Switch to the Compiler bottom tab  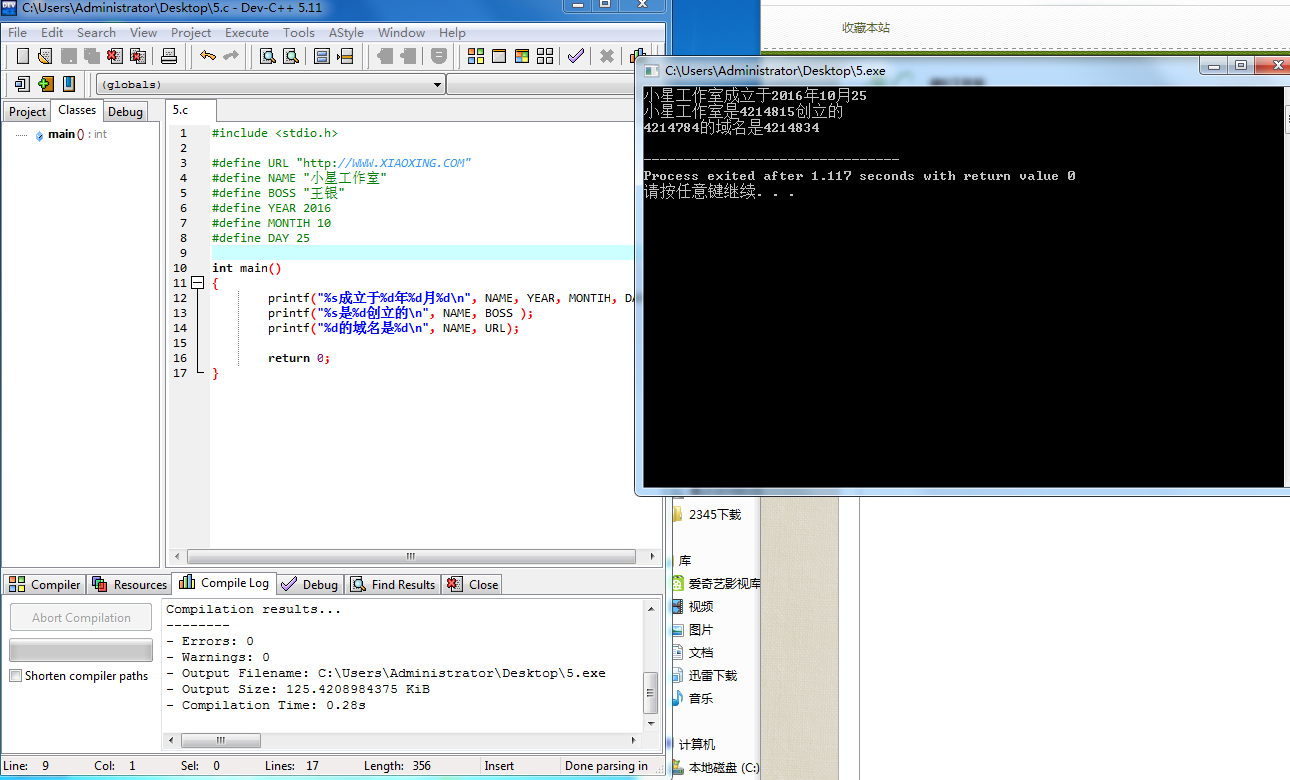click(x=45, y=585)
